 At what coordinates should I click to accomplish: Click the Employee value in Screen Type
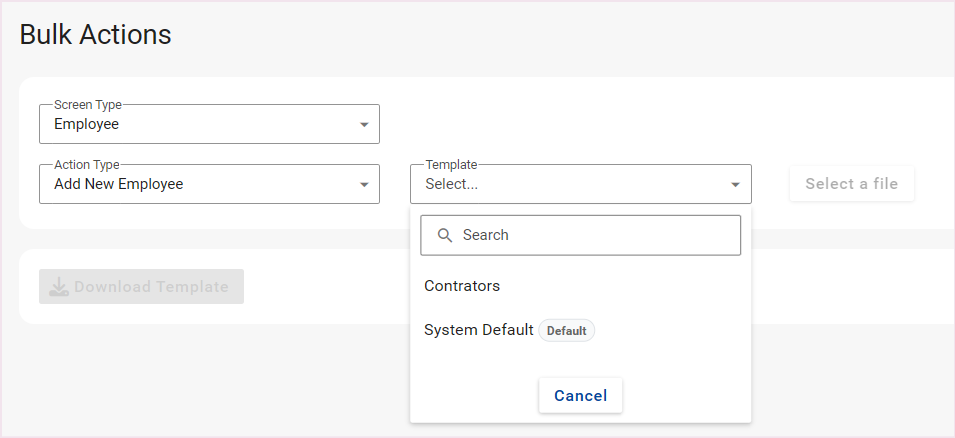86,125
